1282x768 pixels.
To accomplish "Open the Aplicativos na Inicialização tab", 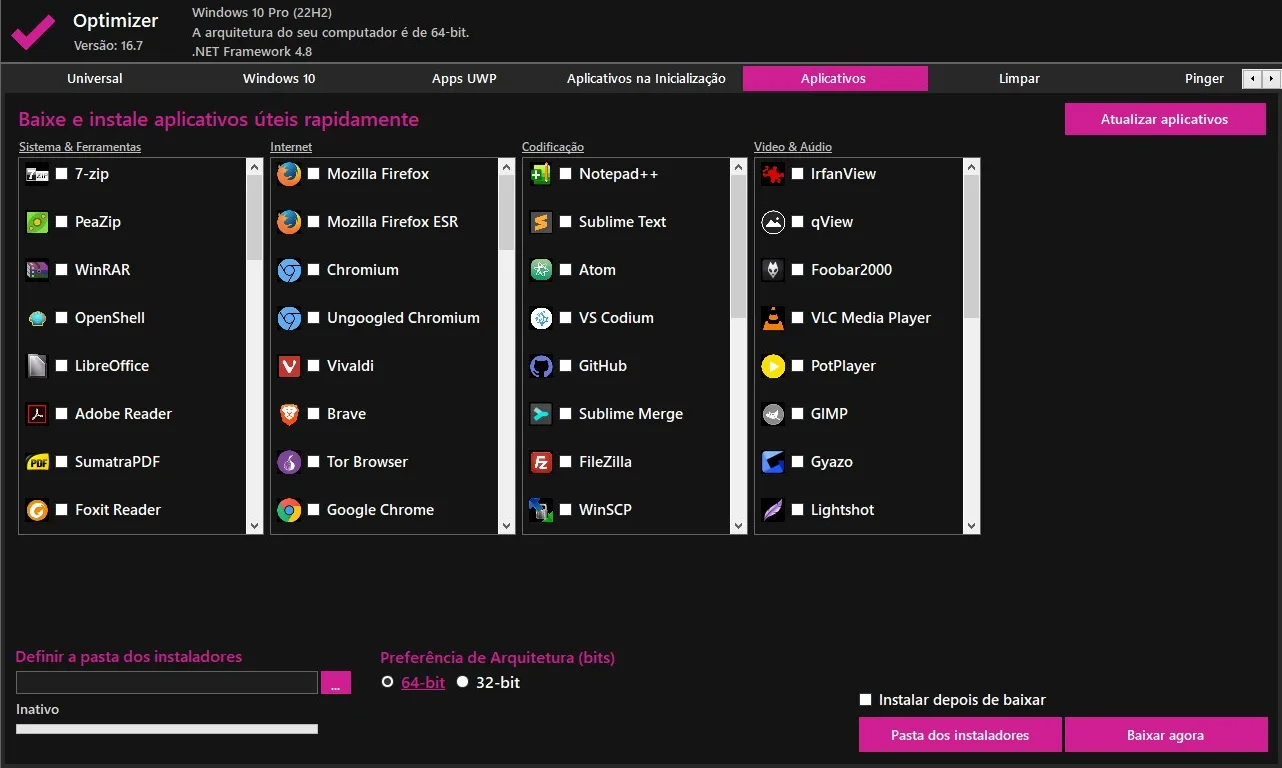I will (x=646, y=78).
